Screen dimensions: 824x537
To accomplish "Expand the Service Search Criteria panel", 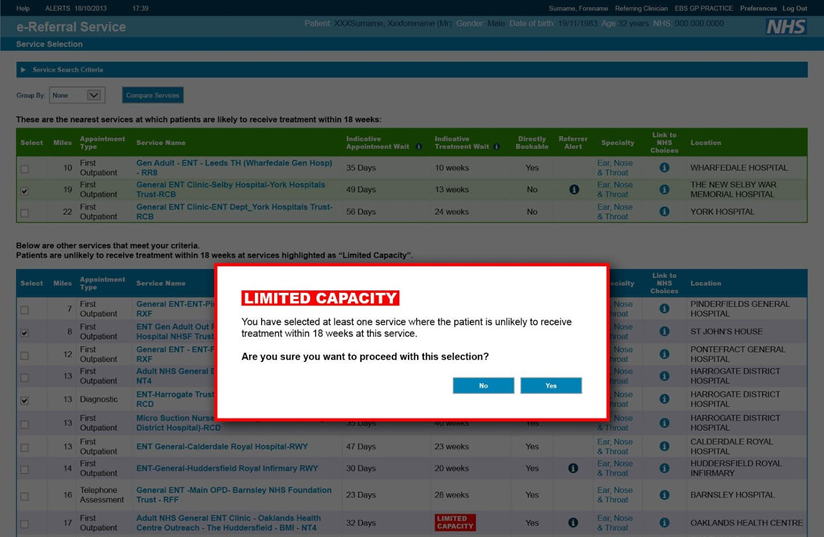I will [411, 69].
